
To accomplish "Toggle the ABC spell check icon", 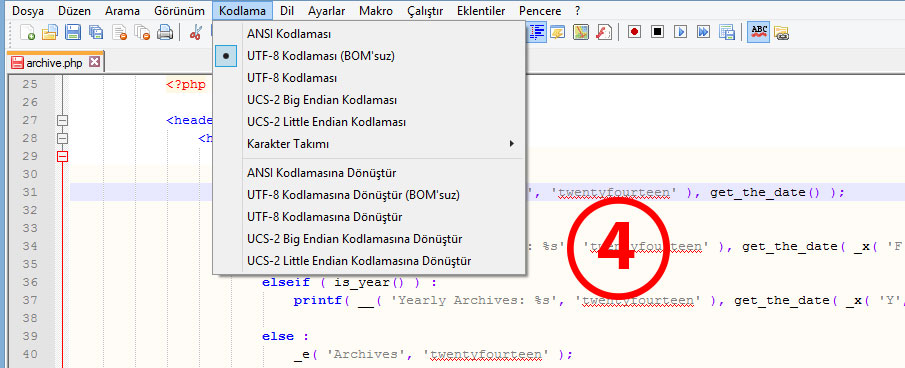I will coord(759,32).
